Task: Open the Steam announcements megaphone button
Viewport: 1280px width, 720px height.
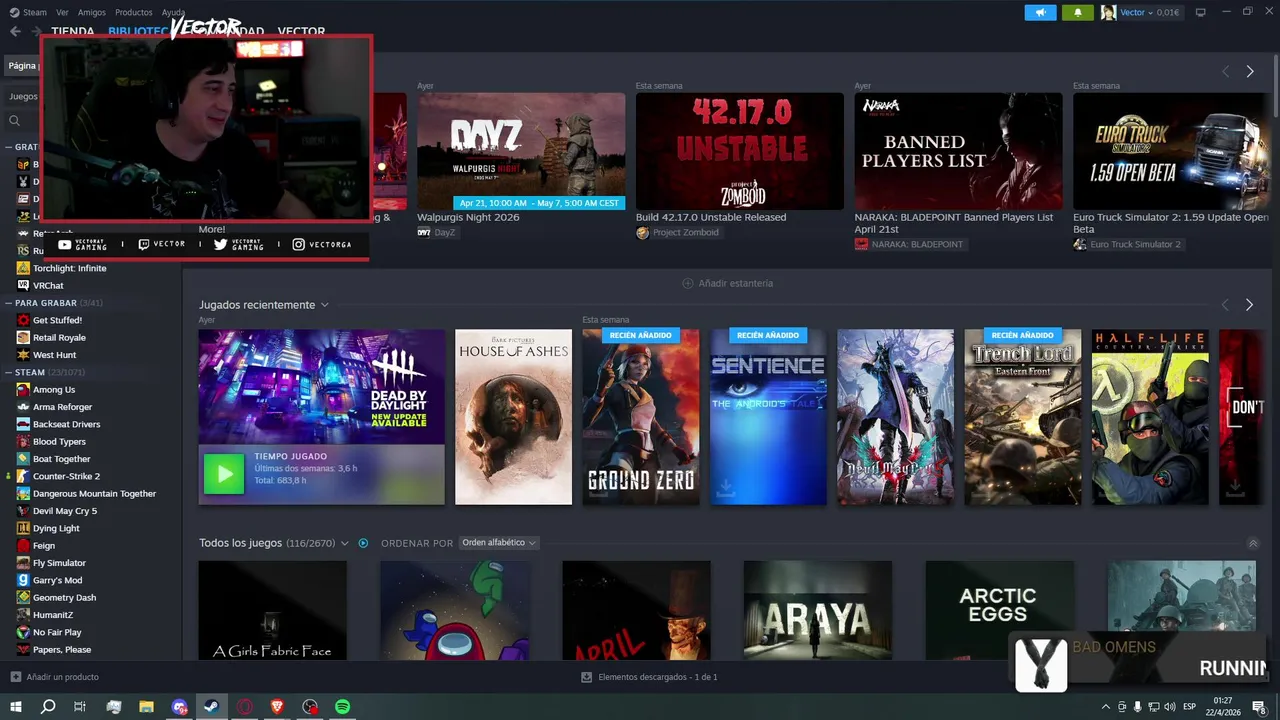Action: (x=1040, y=12)
